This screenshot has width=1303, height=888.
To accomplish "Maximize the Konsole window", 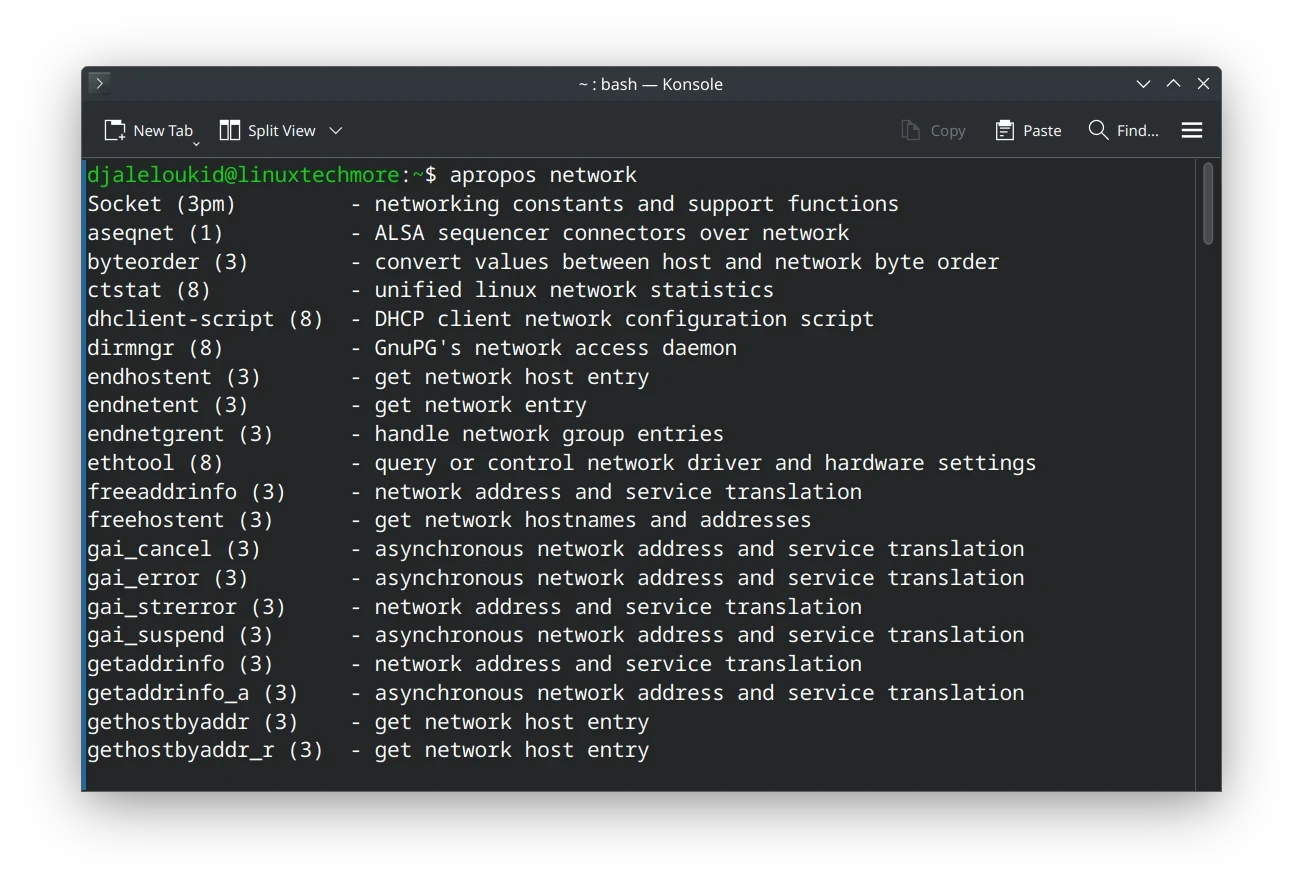I will (x=1173, y=84).
